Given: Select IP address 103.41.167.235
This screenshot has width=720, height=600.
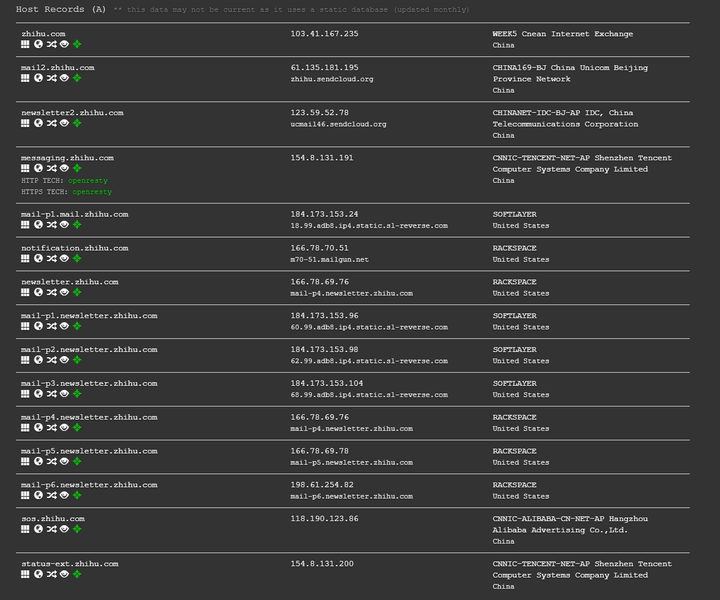Looking at the screenshot, I should click(324, 34).
